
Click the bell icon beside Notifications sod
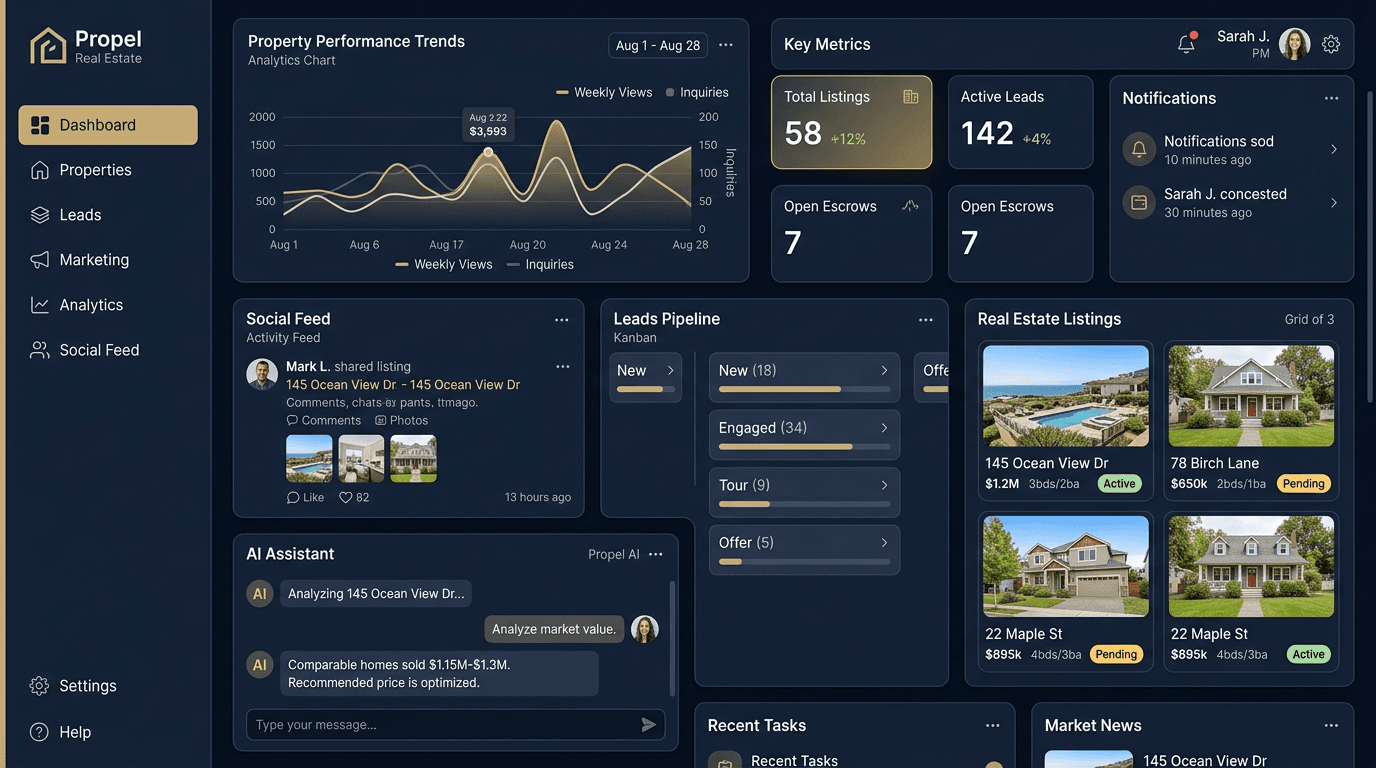pos(1138,150)
